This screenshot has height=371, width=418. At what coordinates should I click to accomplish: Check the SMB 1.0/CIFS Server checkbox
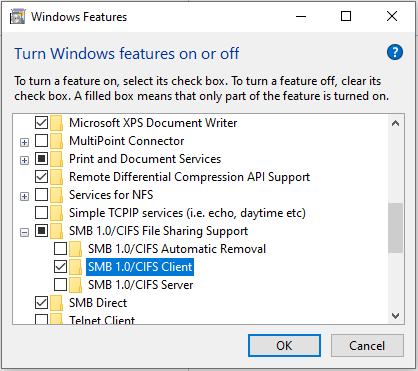click(60, 285)
